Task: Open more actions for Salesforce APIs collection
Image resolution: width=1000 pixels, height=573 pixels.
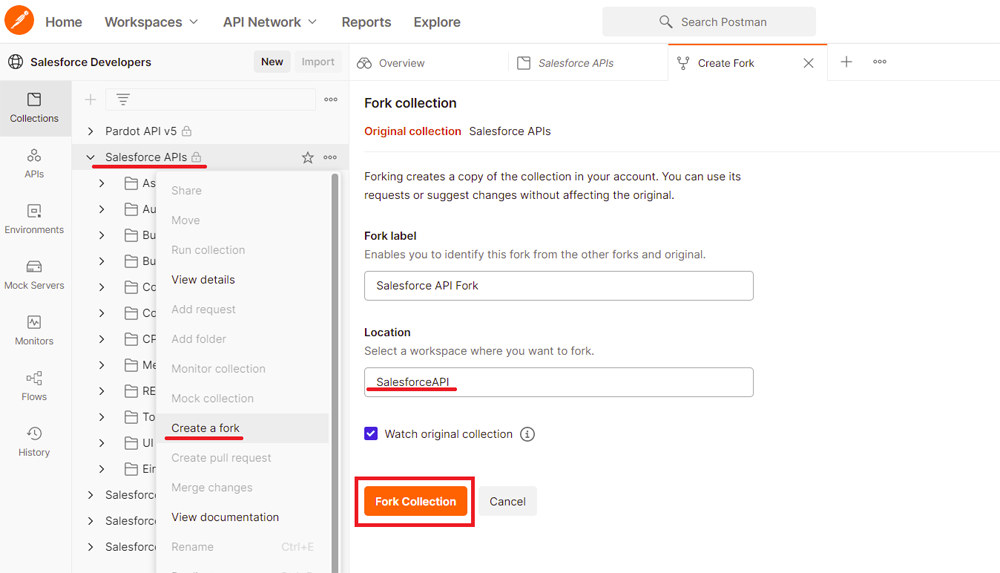Action: click(x=330, y=157)
